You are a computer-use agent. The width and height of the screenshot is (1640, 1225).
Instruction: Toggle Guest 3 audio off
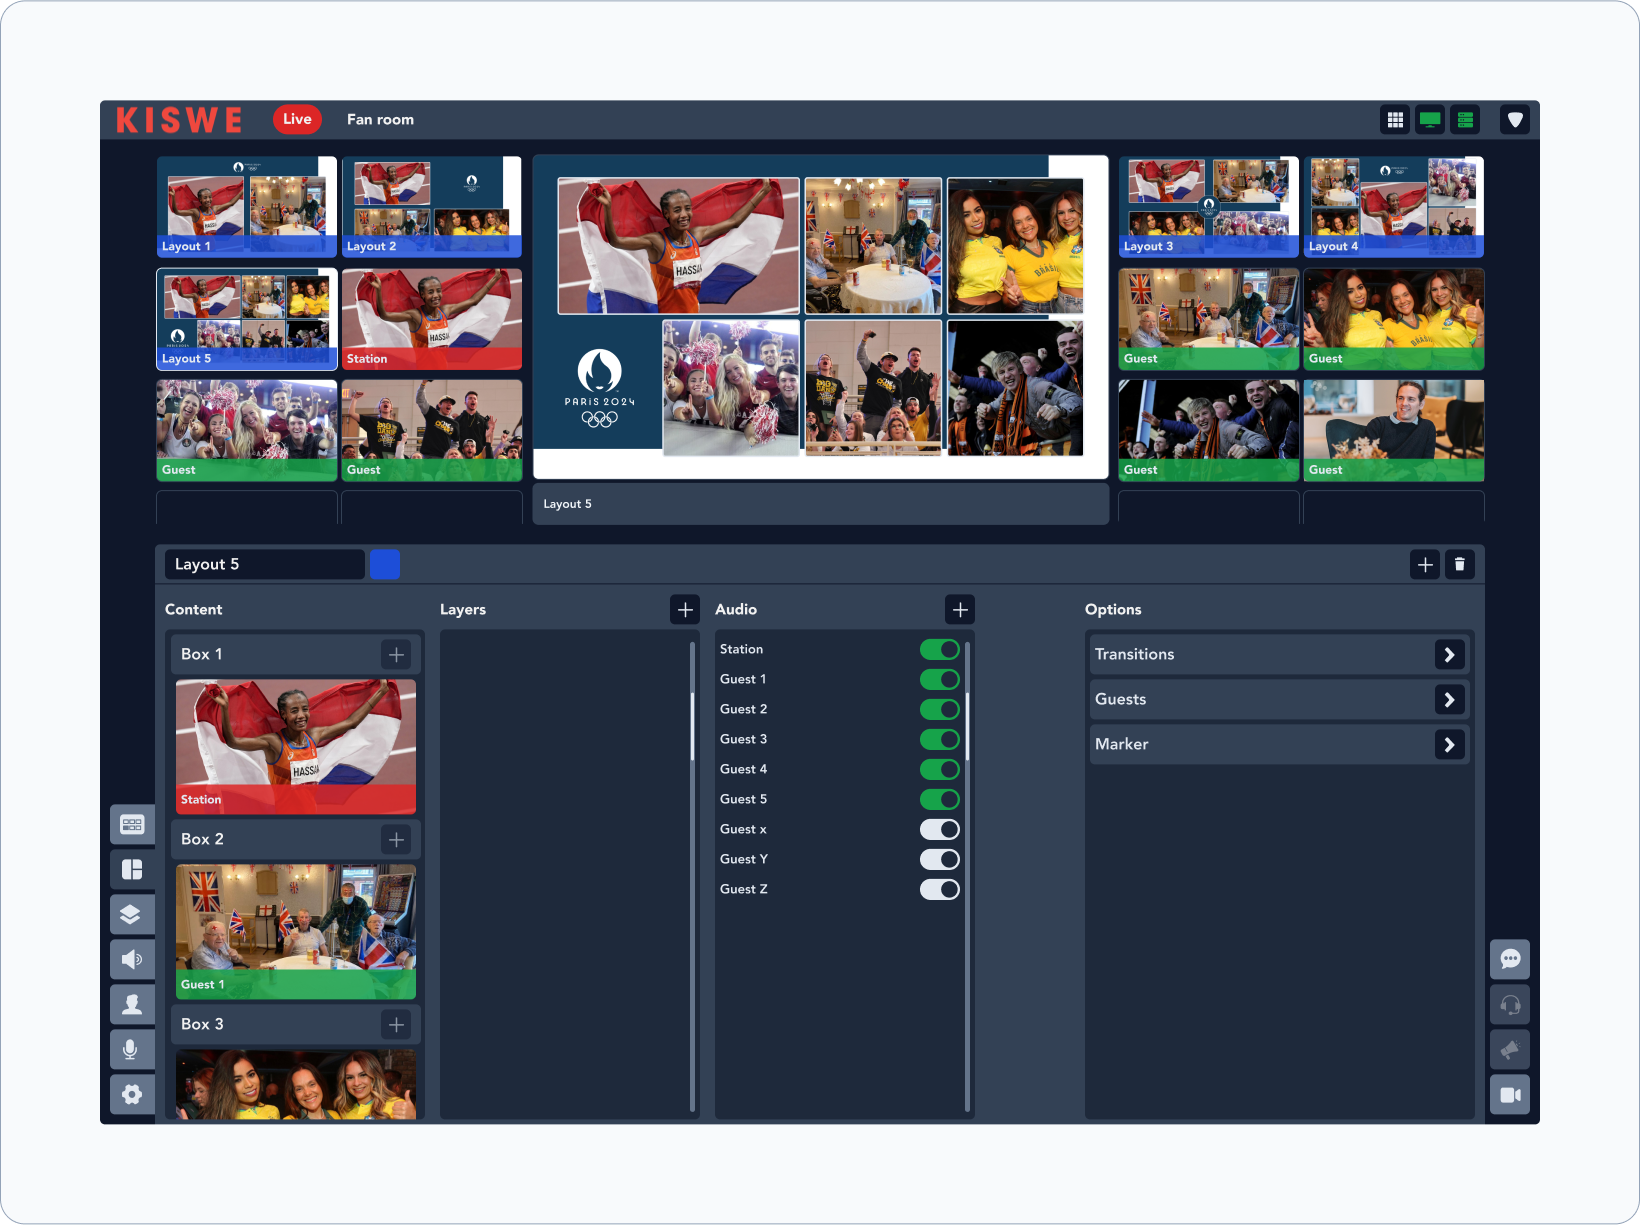pos(940,740)
